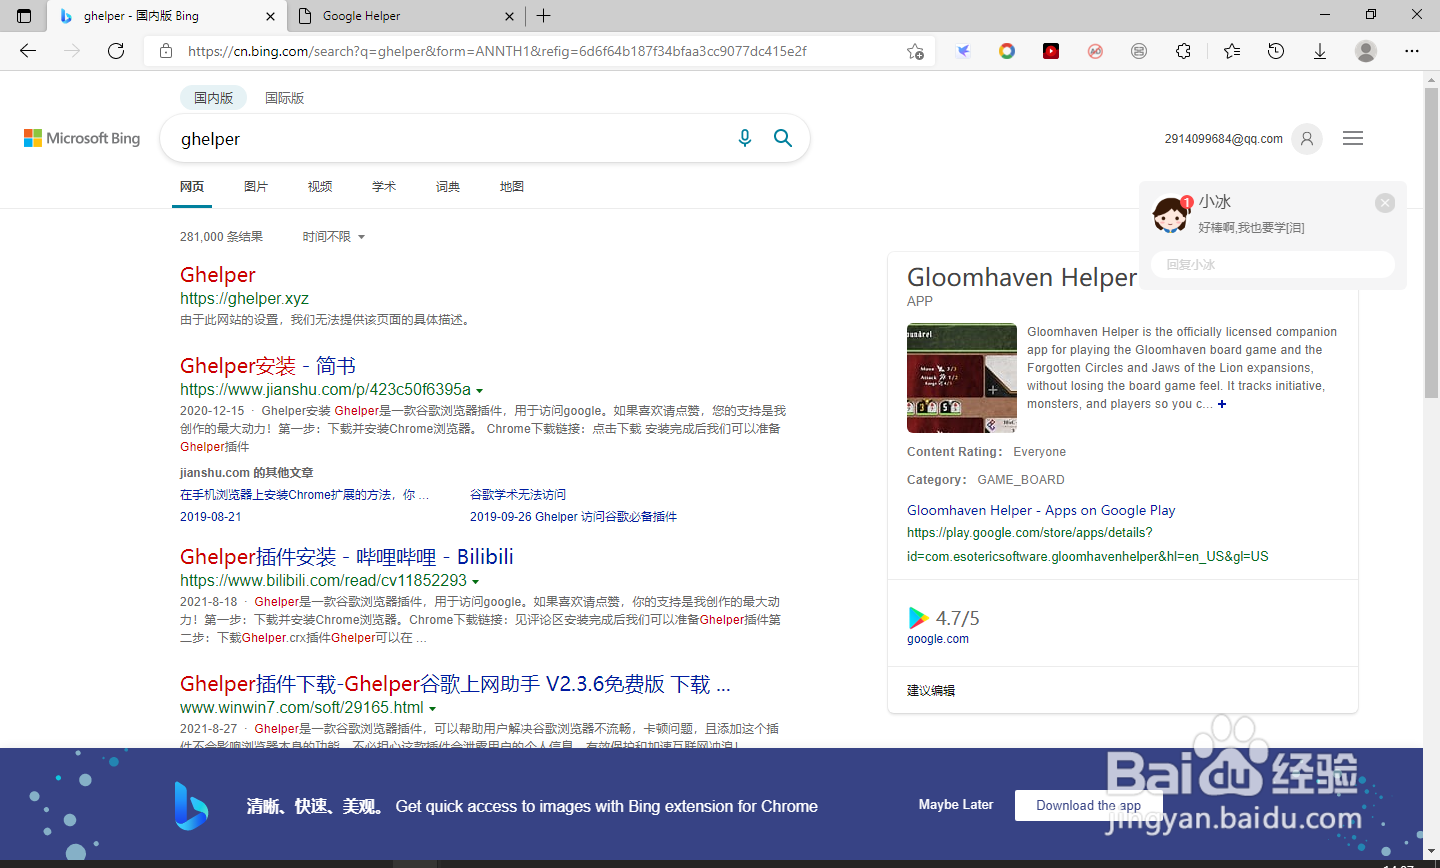Open a new browser tab
The height and width of the screenshot is (868, 1440).
click(544, 16)
